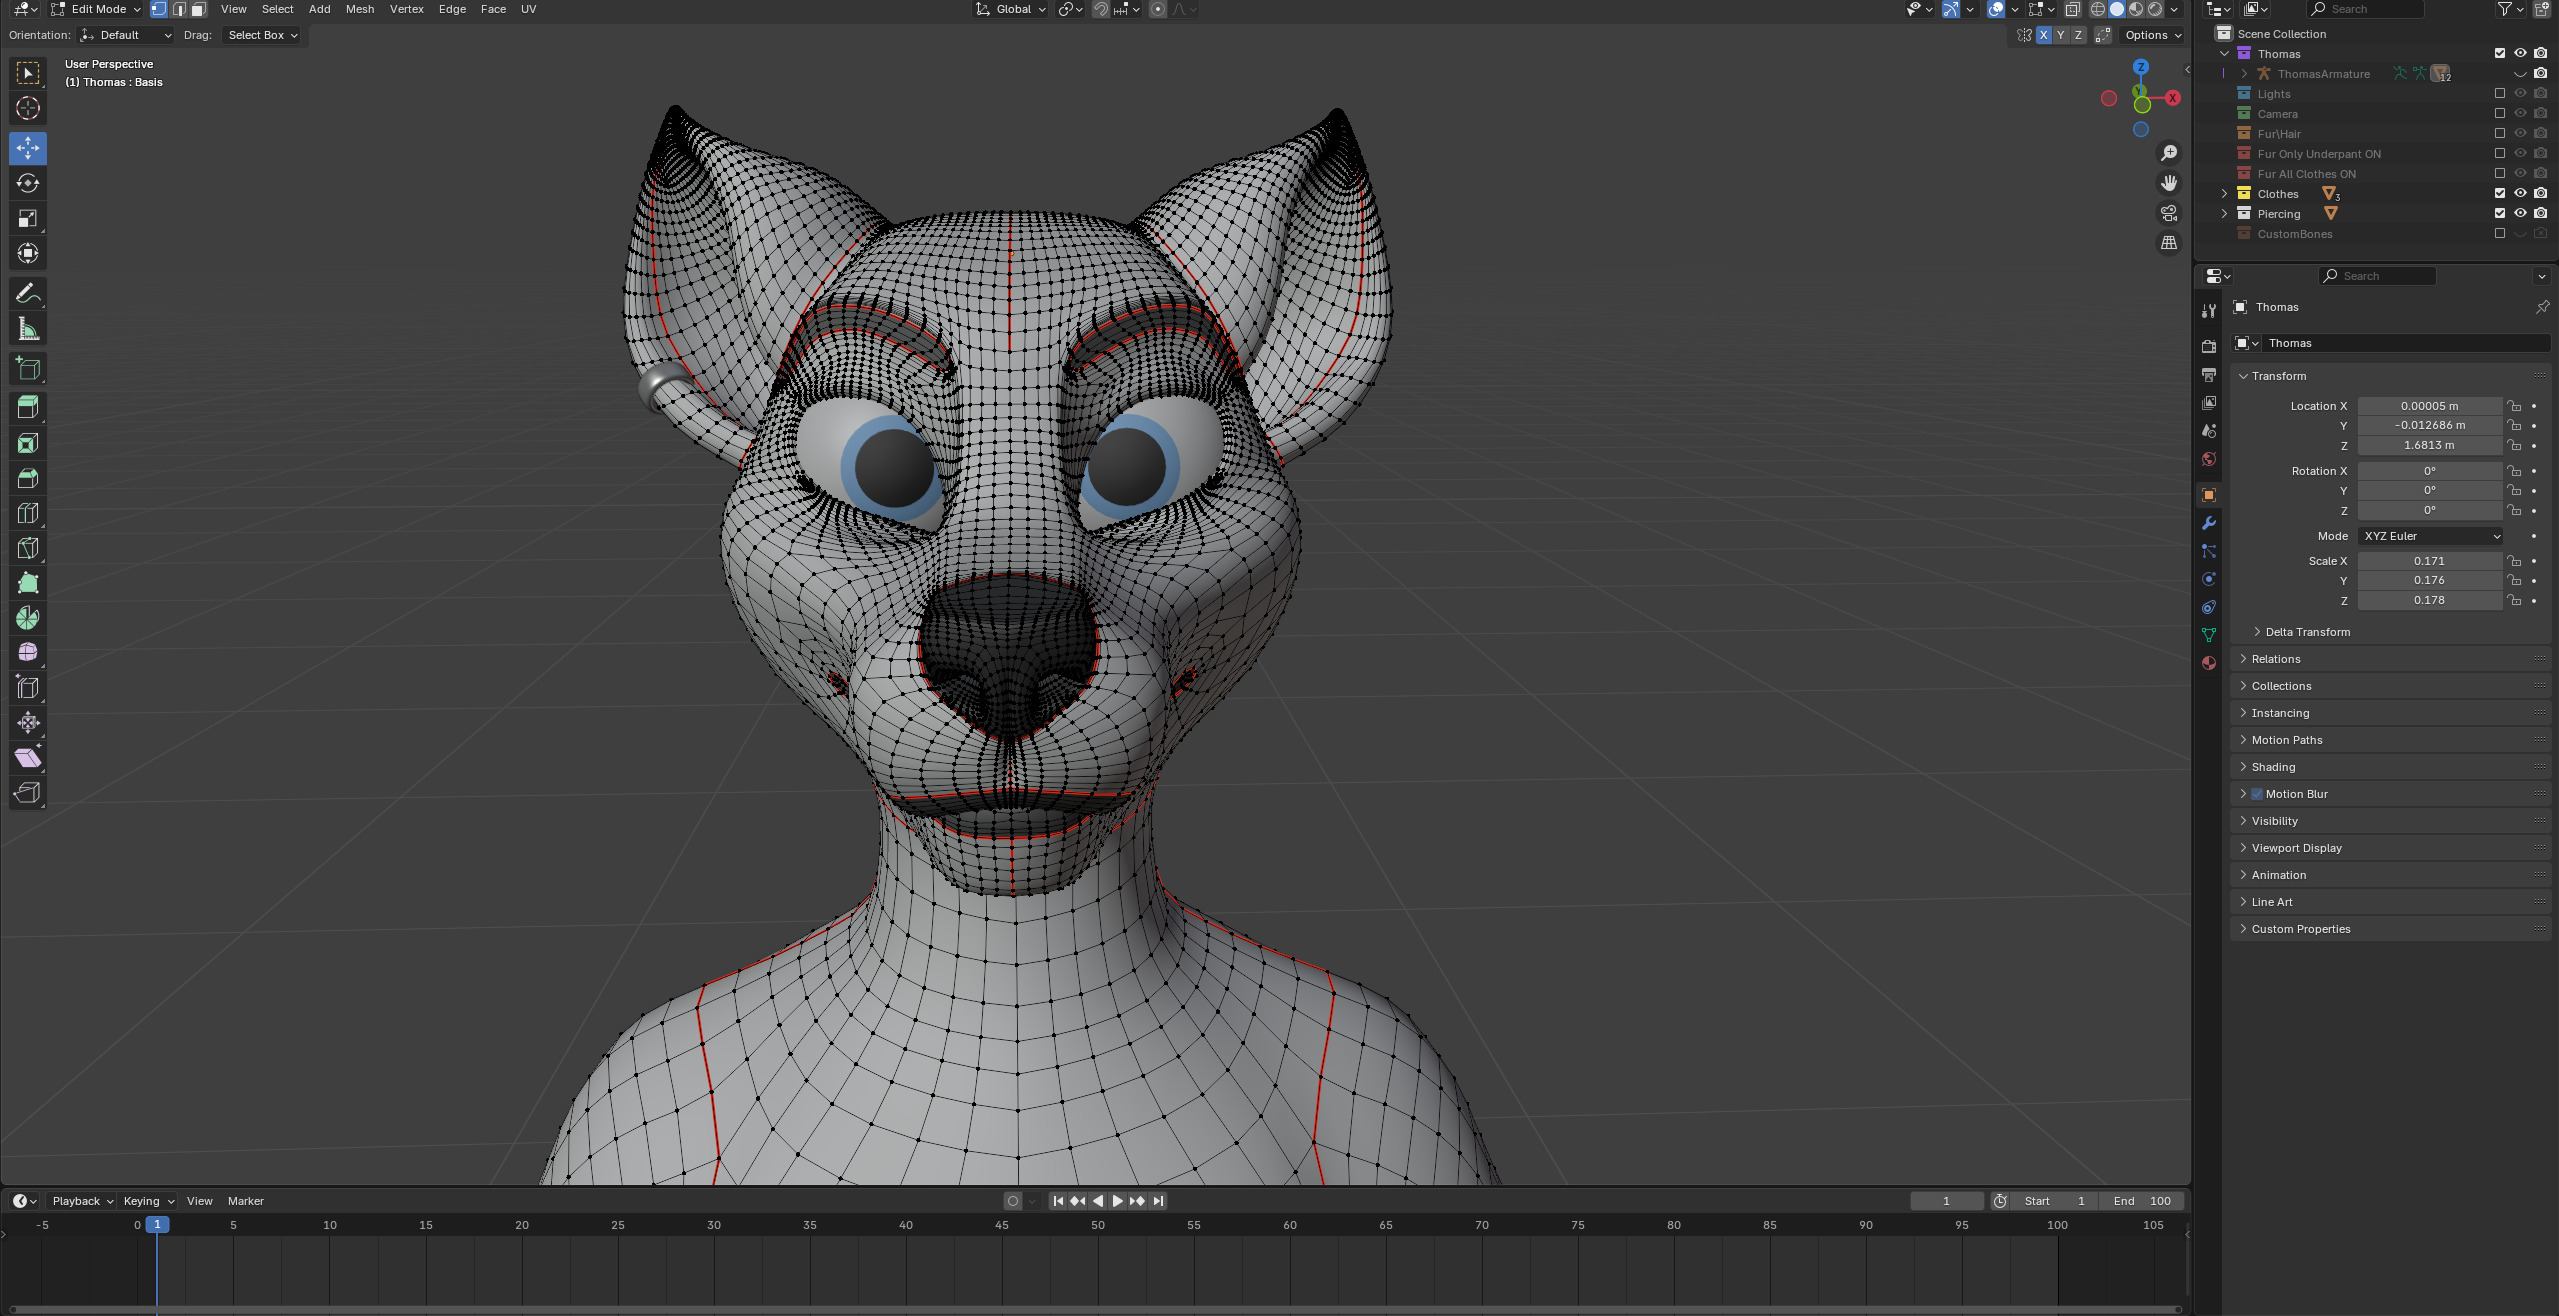Screen dimensions: 2559x1316
Task: Open the Select menu
Action: tap(277, 9)
